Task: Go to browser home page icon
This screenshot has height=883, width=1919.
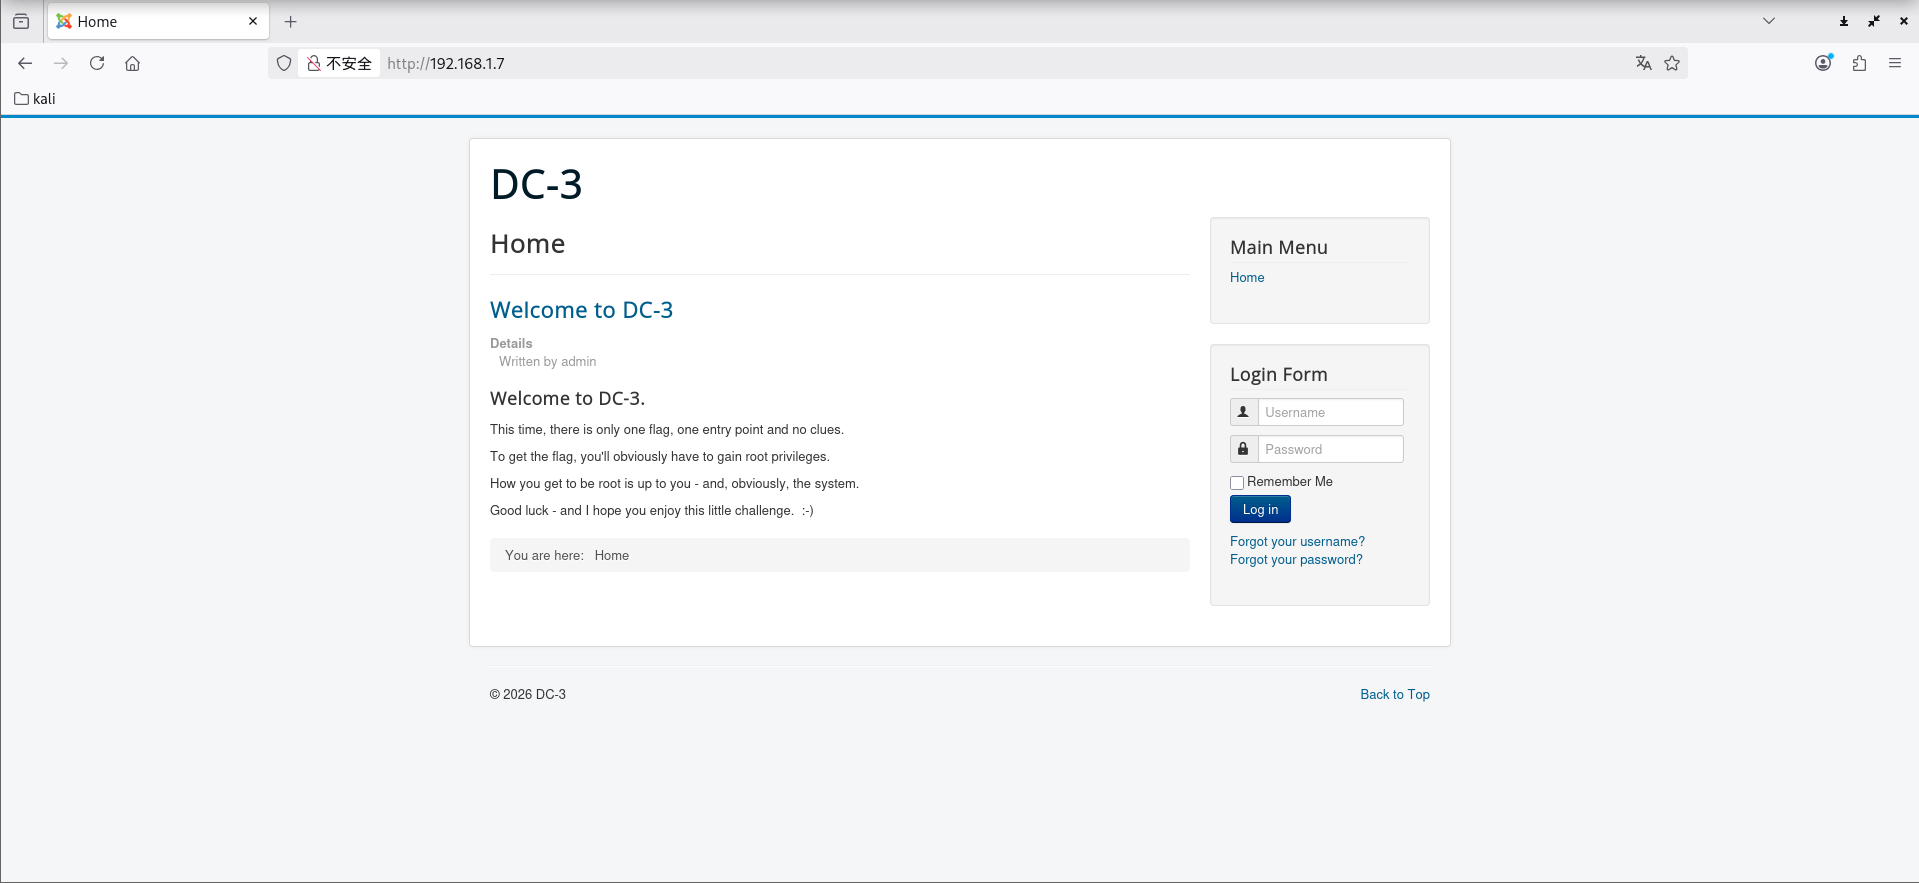Action: pos(132,63)
